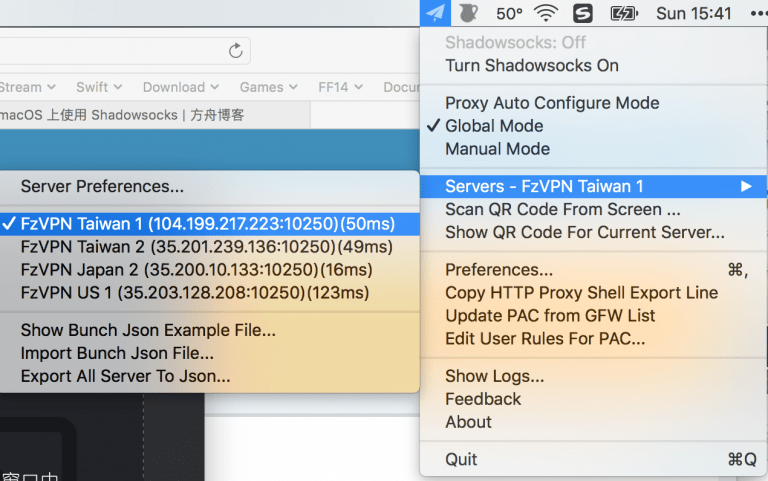The image size is (768, 481).
Task: Select Global Mode option
Action: (x=594, y=126)
